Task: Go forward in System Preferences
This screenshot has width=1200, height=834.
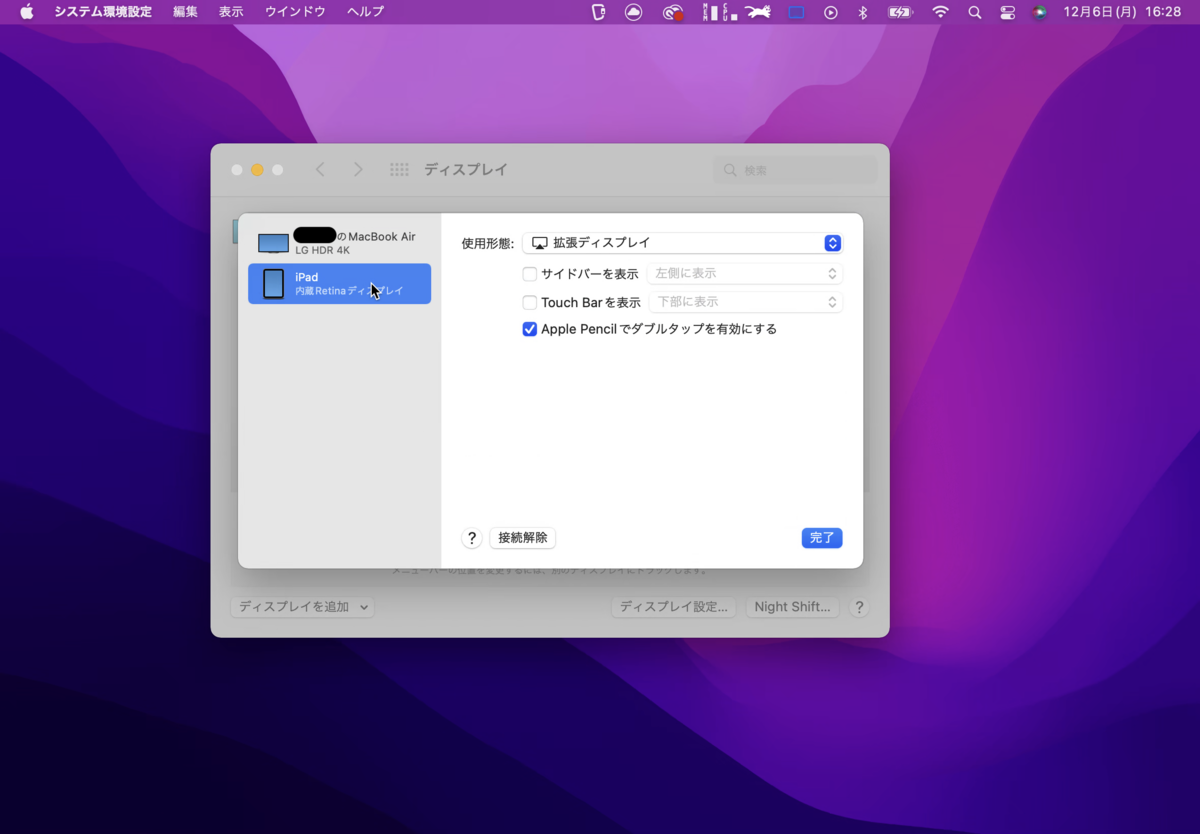Action: pyautogui.click(x=358, y=170)
